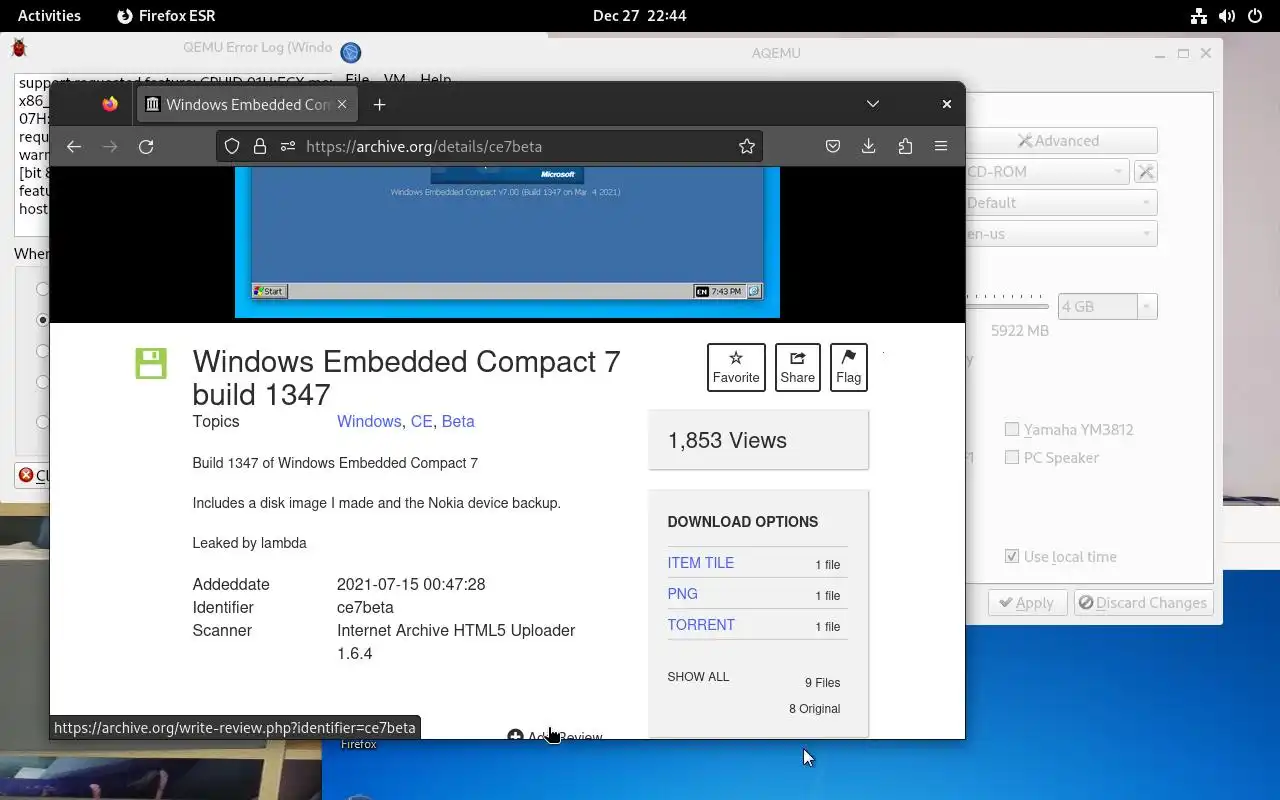
Task: Go back using Firefox back arrow
Action: point(74,146)
